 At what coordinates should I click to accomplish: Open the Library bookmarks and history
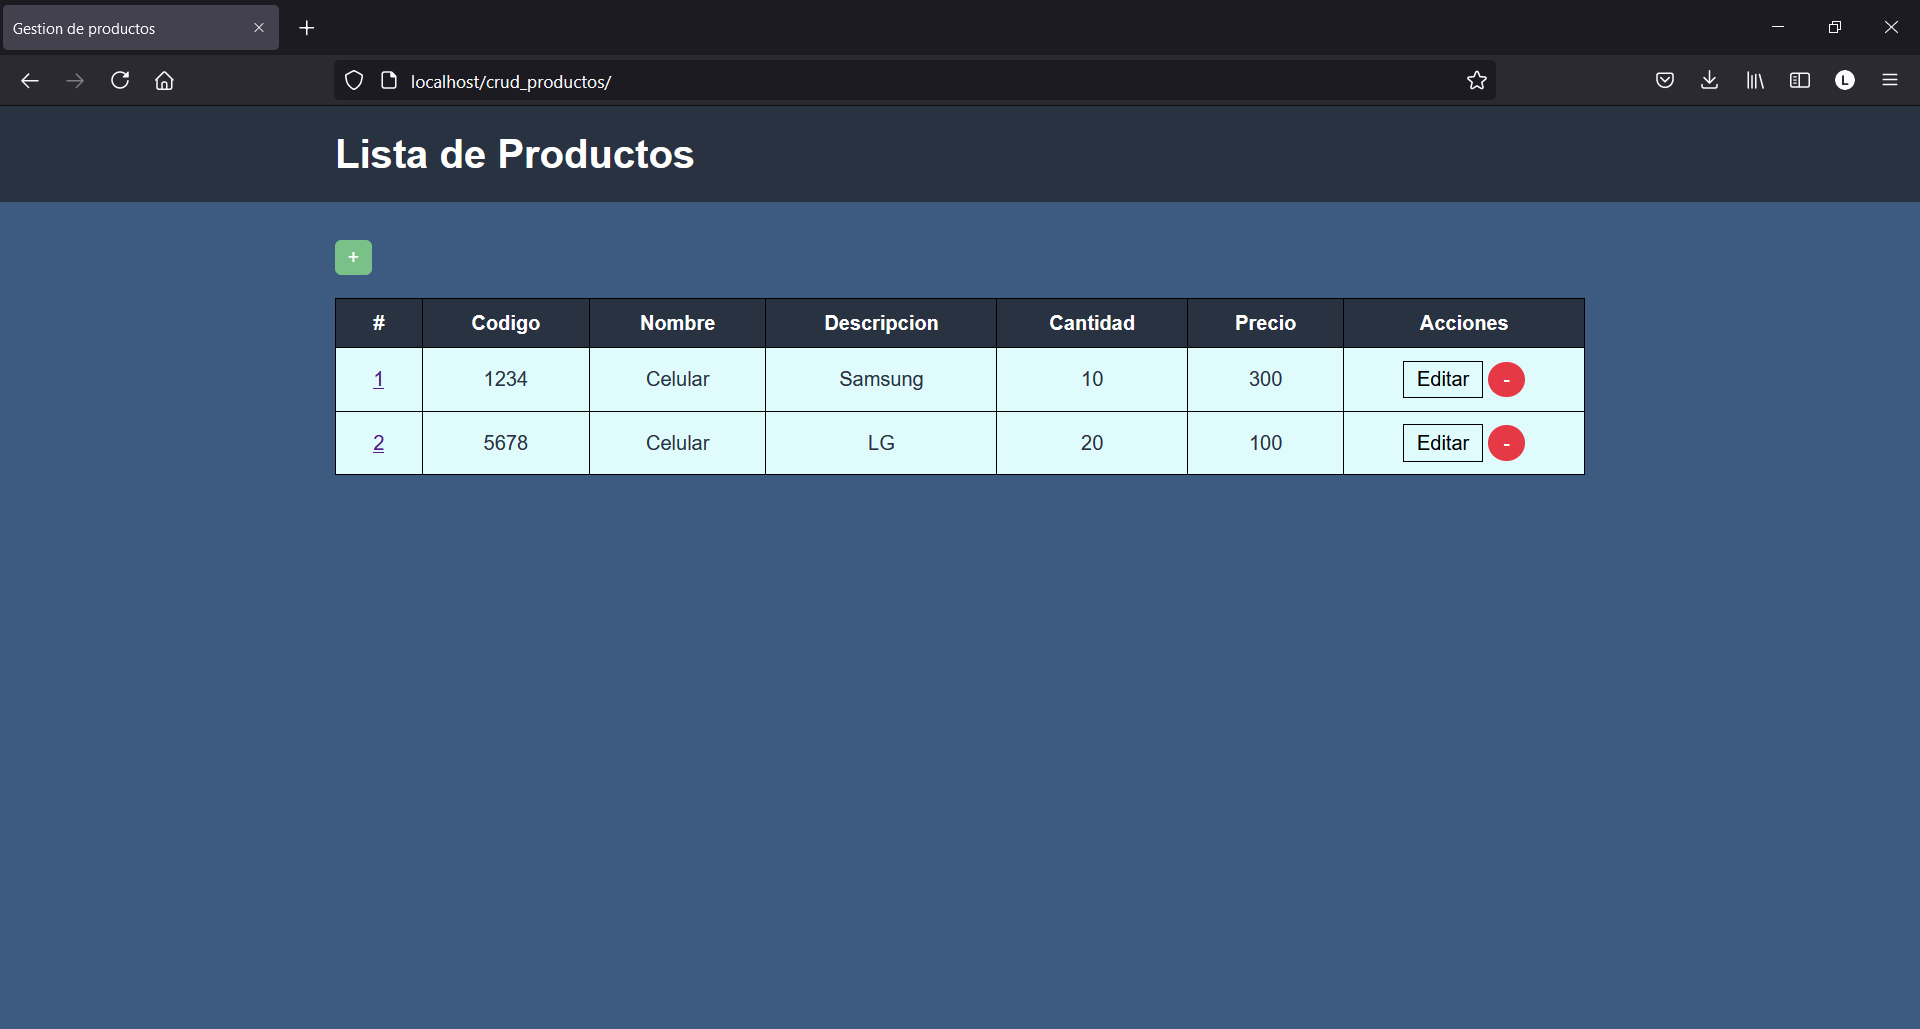(1755, 81)
